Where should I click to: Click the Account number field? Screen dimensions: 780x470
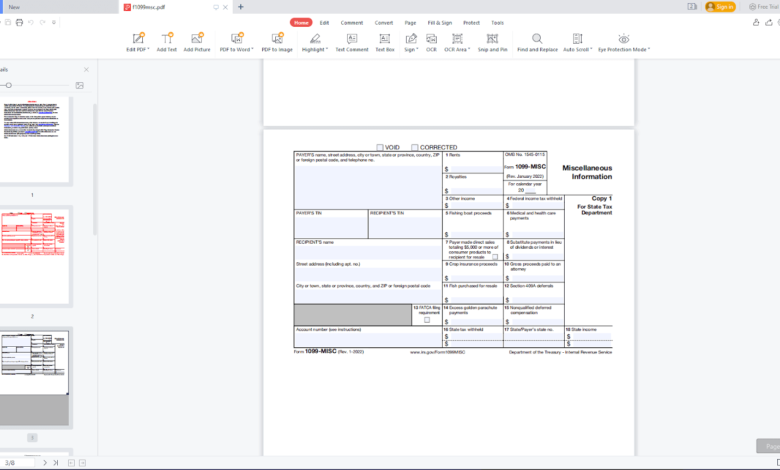[368, 339]
